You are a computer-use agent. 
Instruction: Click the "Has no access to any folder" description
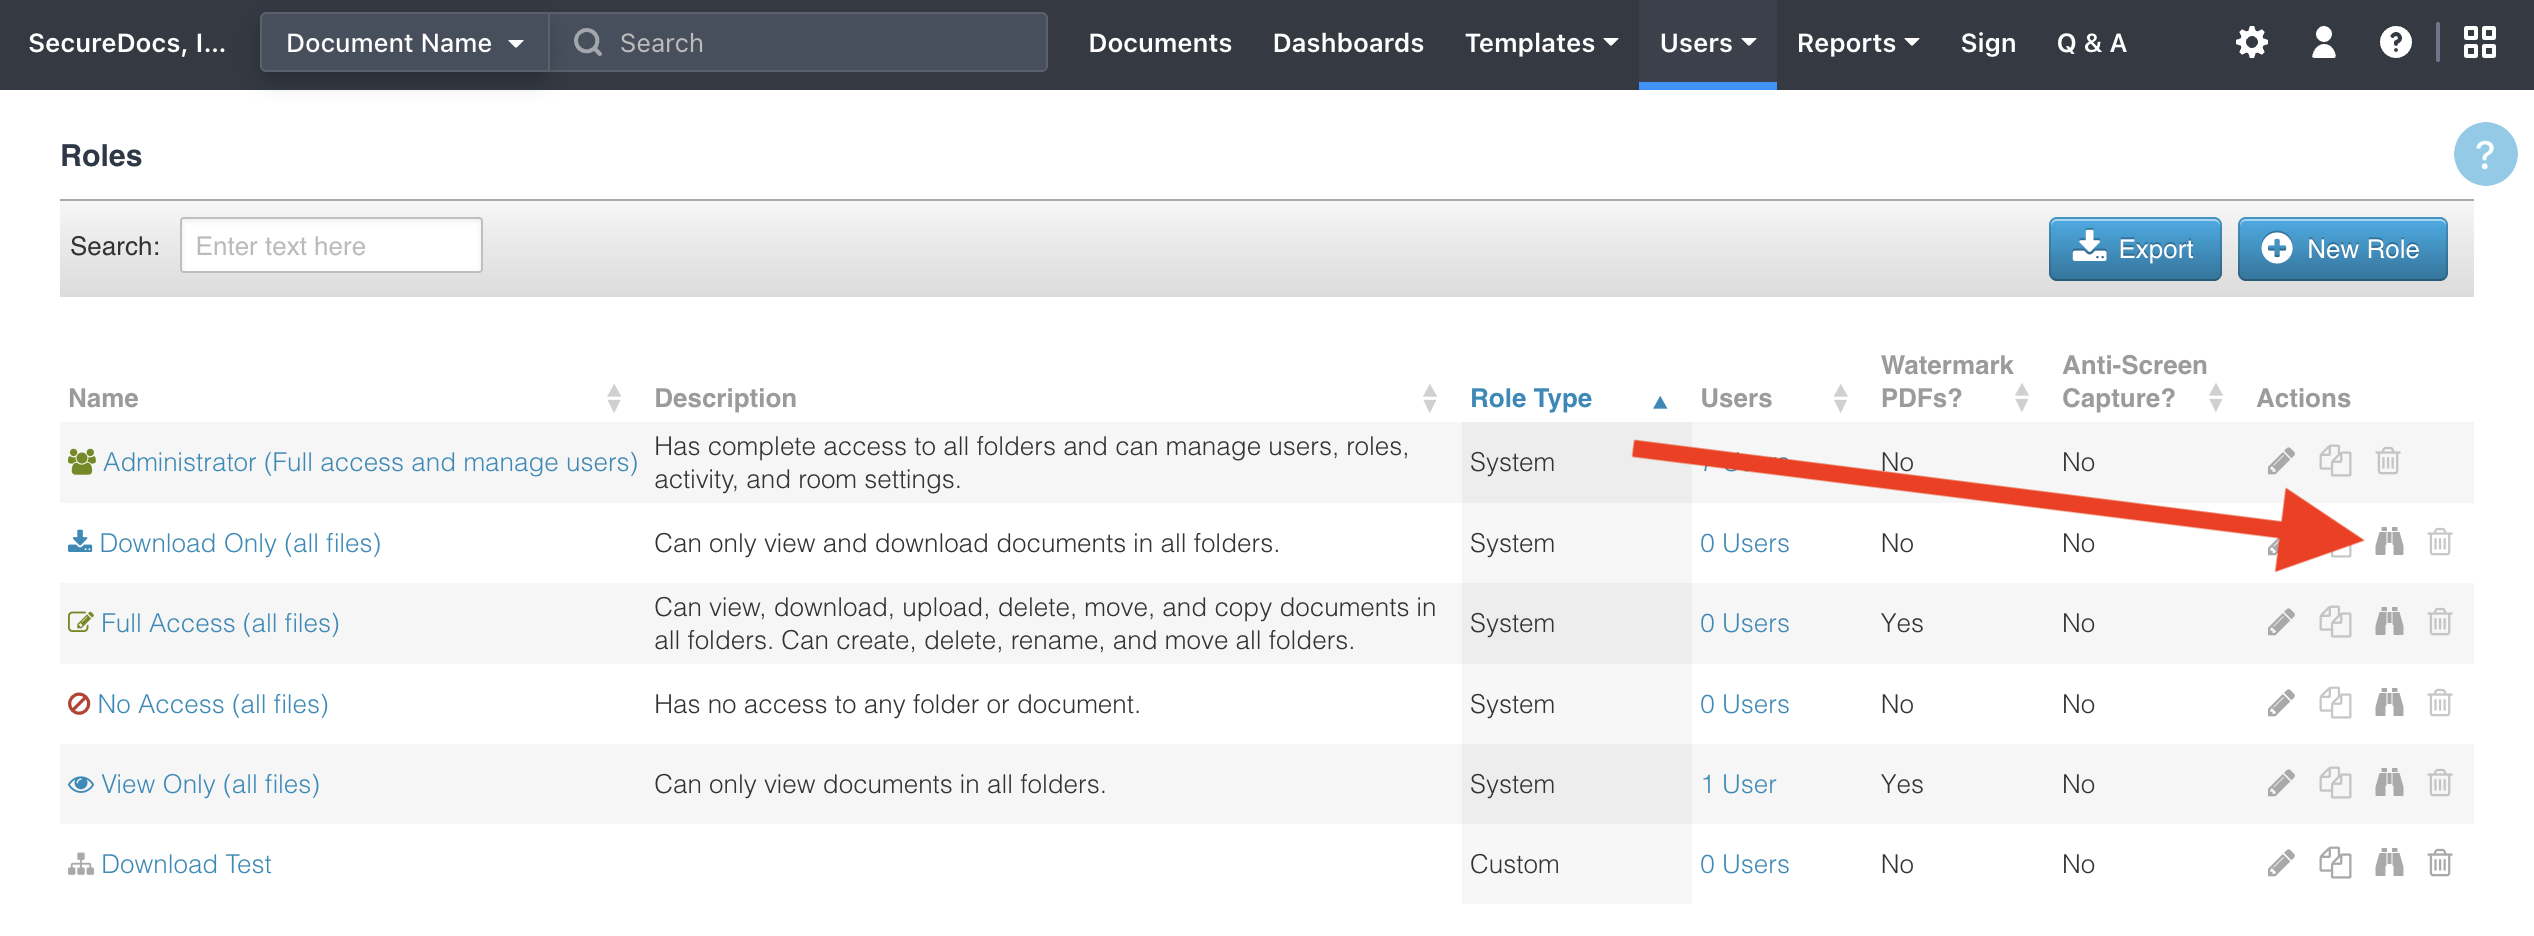coord(896,704)
